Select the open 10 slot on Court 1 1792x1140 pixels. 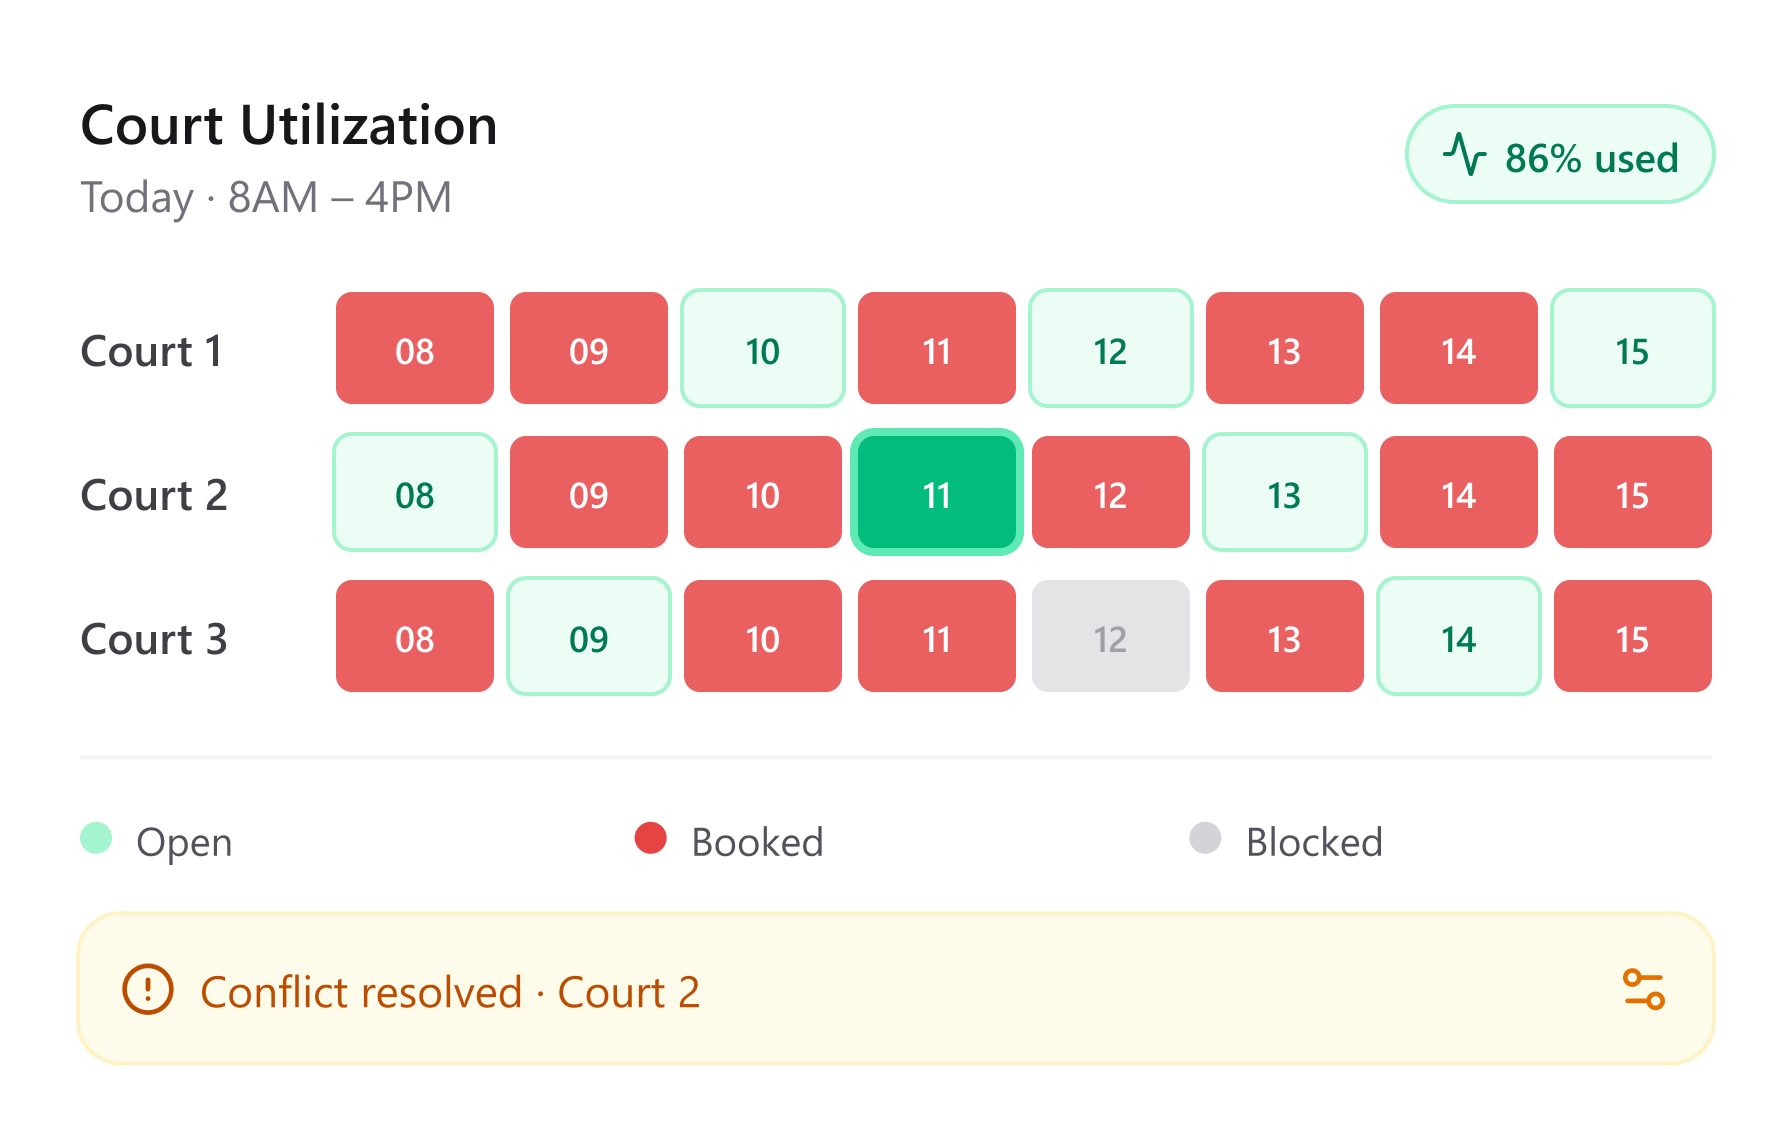763,348
